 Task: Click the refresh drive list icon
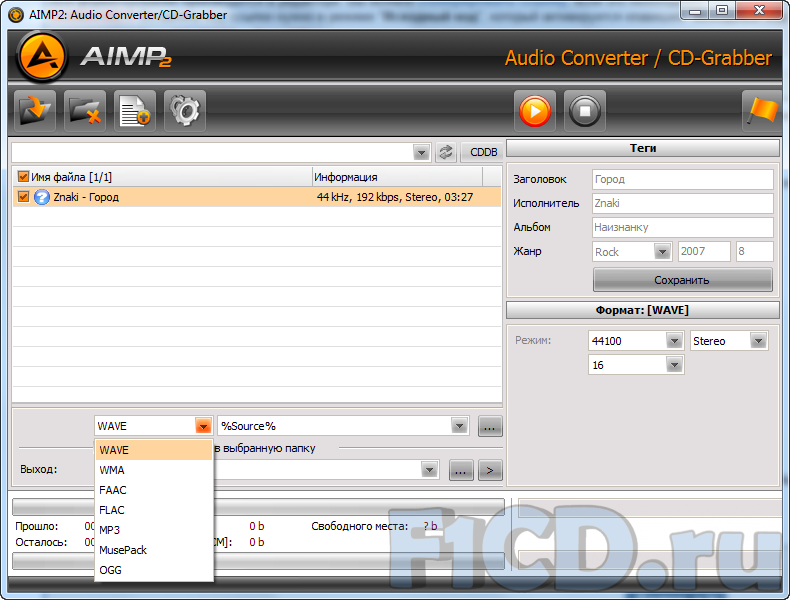[446, 152]
